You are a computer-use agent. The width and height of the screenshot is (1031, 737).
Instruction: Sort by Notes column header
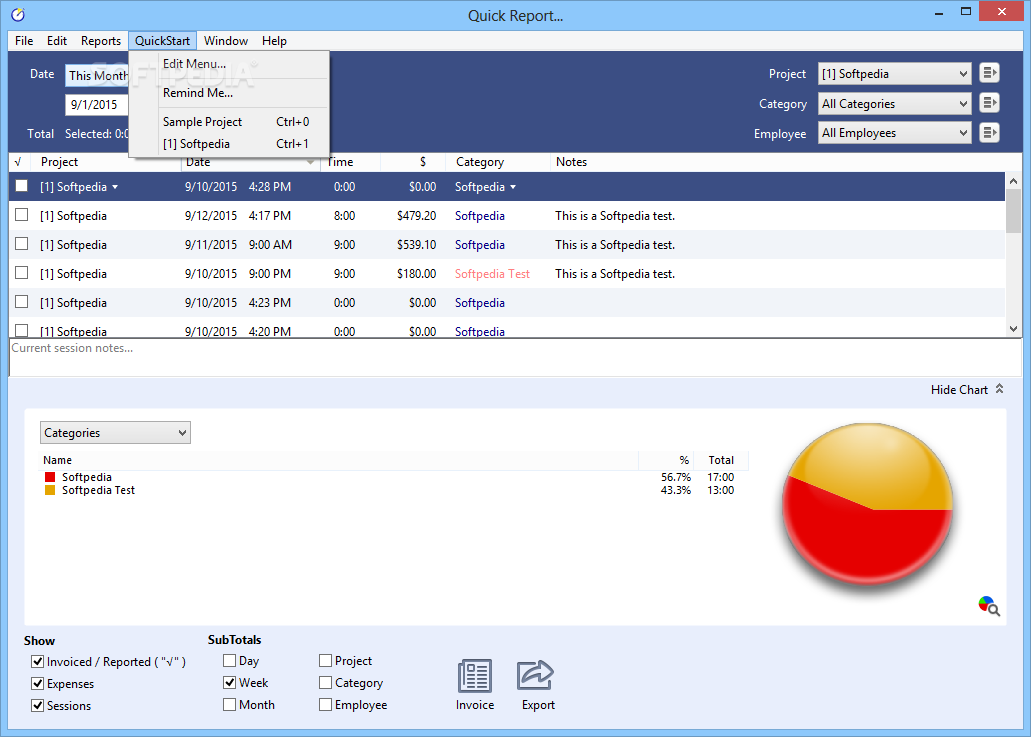tap(571, 162)
